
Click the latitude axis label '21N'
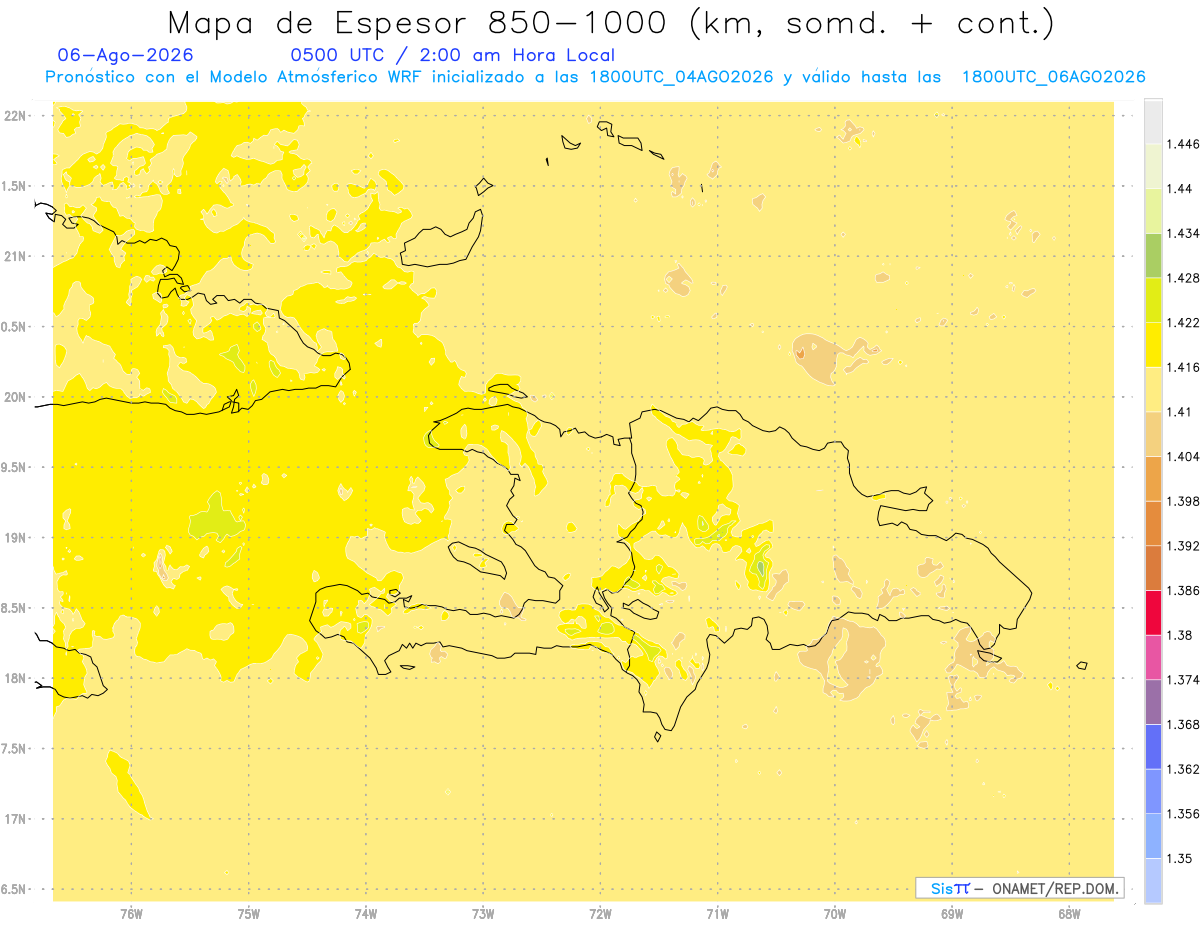click(16, 257)
